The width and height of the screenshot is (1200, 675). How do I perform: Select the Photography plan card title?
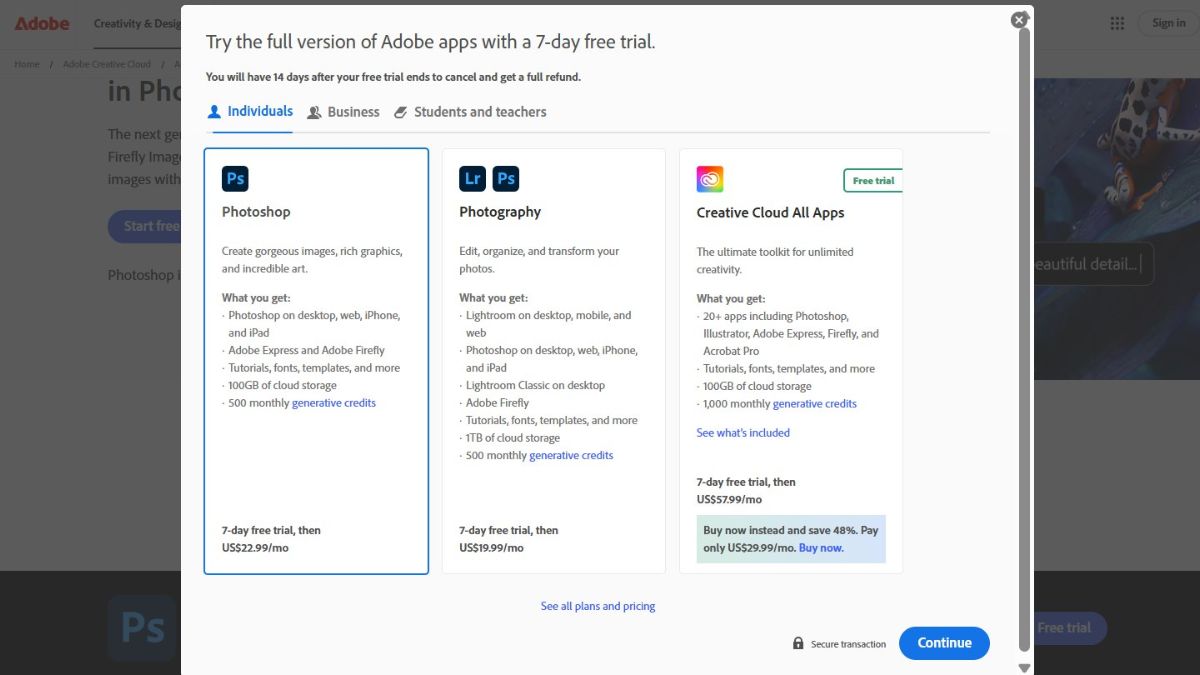point(500,212)
